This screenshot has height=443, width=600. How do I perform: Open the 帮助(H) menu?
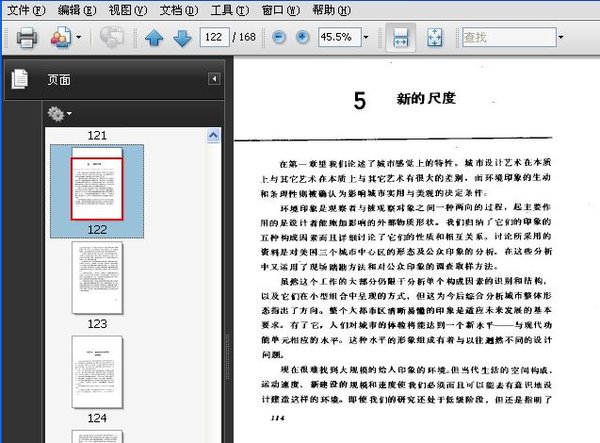click(331, 10)
